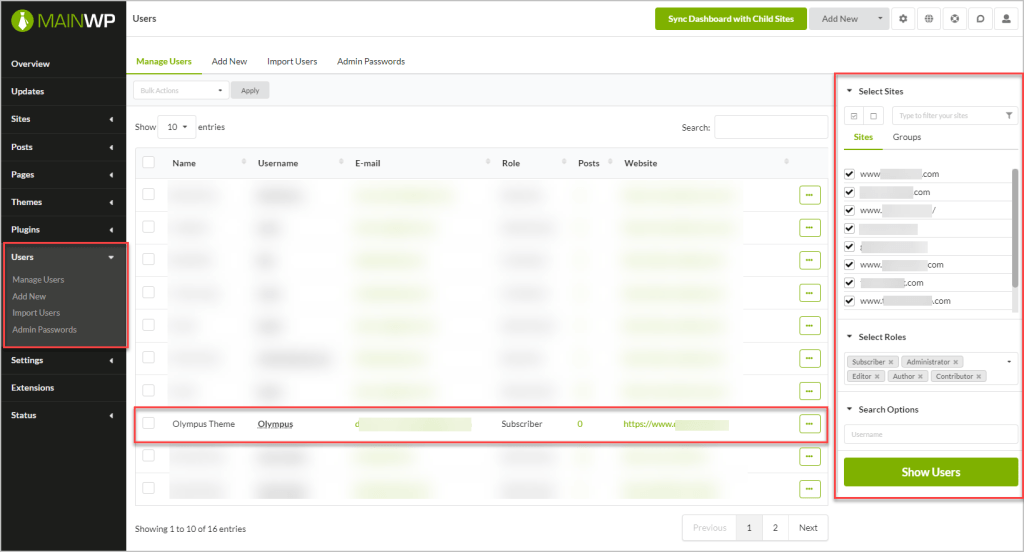
Task: Open the Show 10 entries dropdown
Action: tap(176, 127)
